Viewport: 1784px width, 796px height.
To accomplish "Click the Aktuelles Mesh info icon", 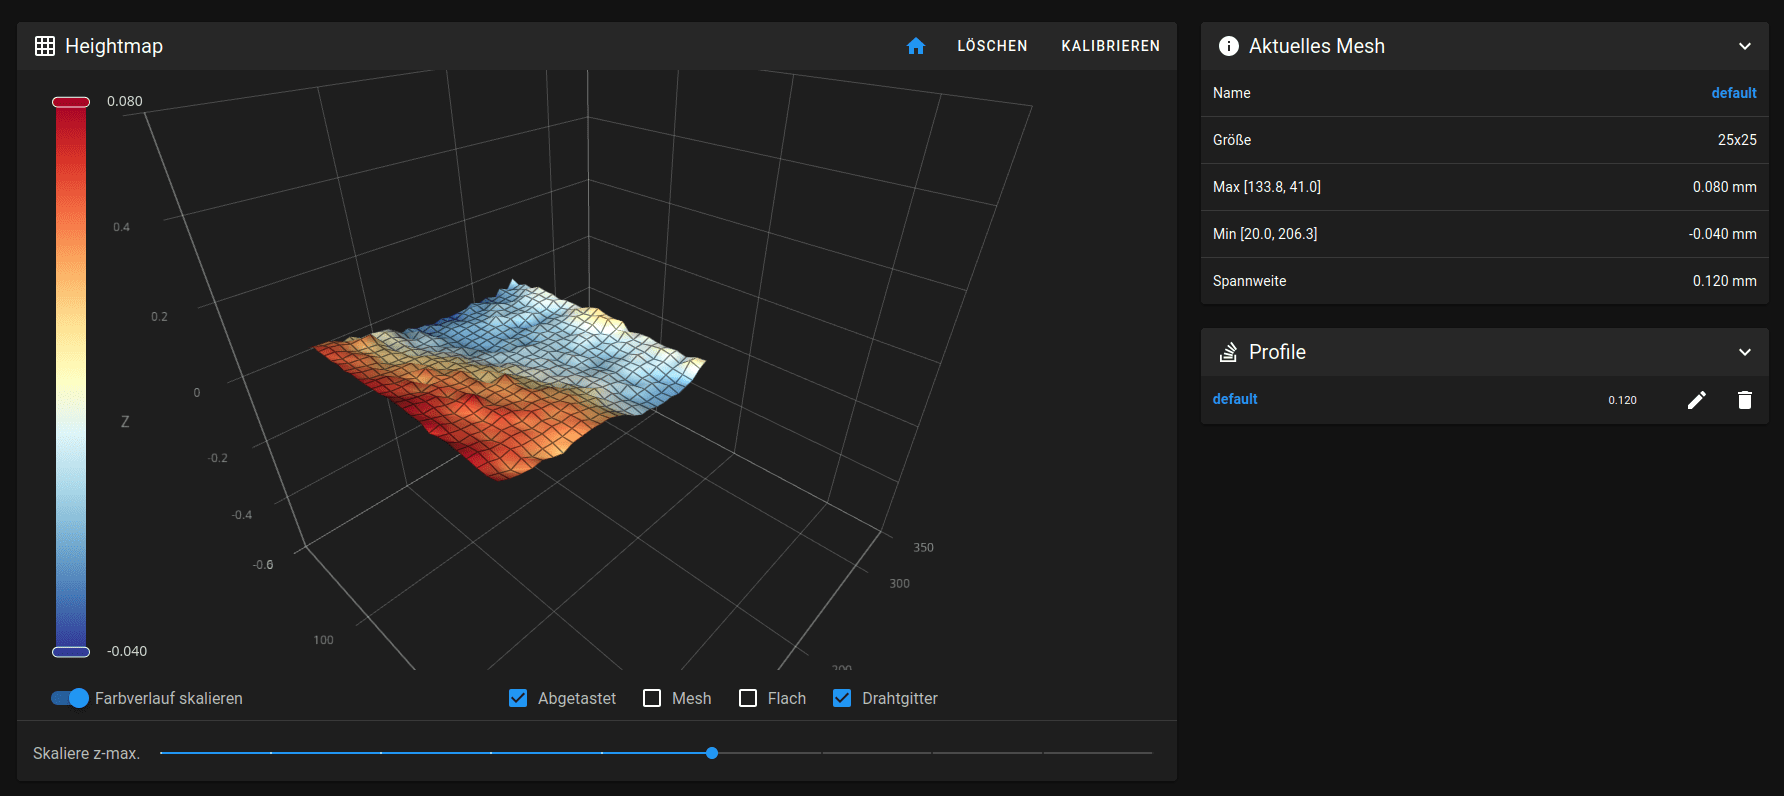I will pos(1229,46).
